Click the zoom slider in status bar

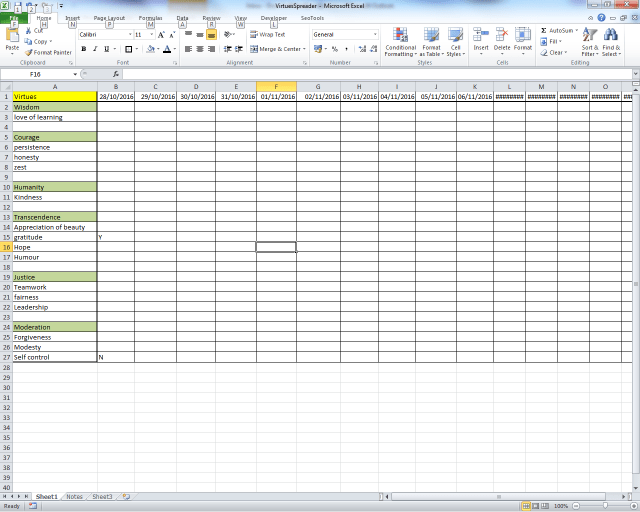pyautogui.click(x=602, y=506)
